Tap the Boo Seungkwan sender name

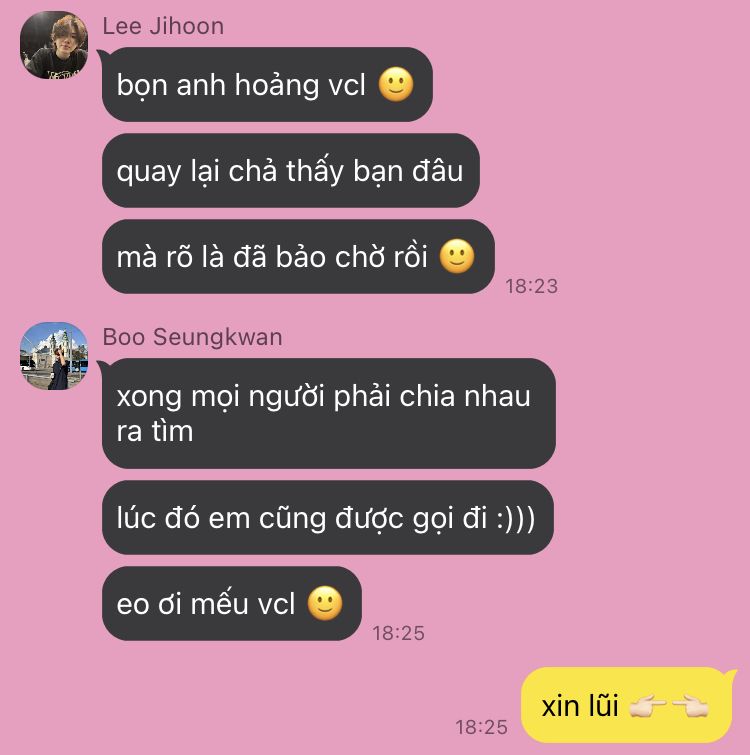(x=193, y=337)
